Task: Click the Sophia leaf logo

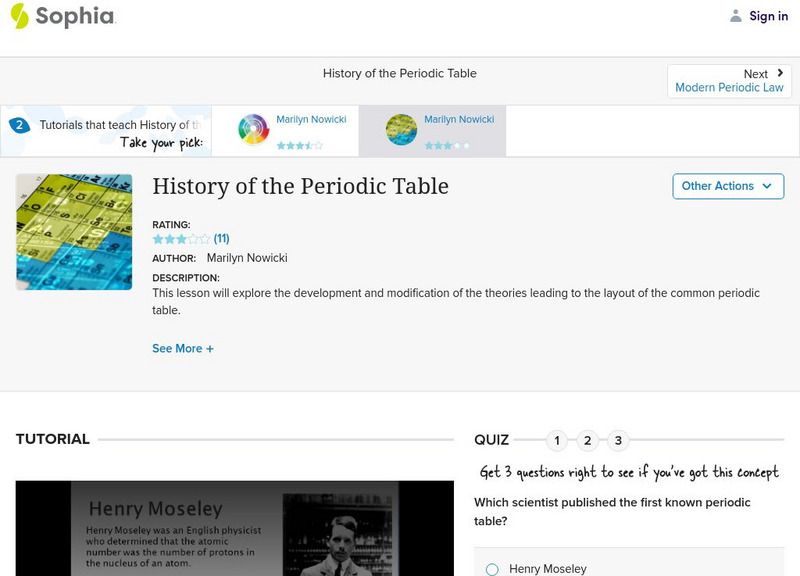Action: 18,16
